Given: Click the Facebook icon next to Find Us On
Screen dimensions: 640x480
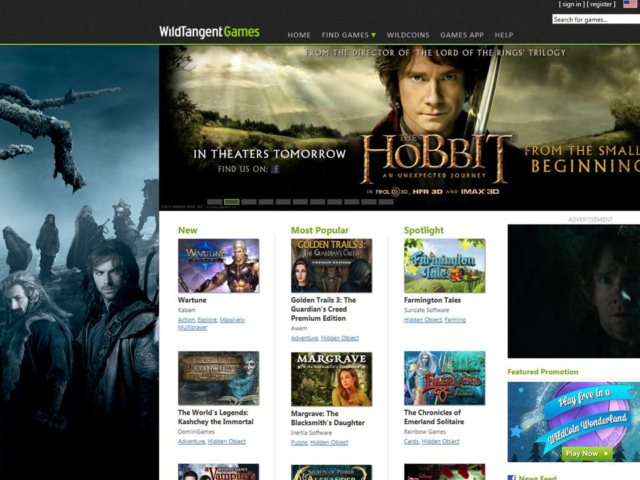Looking at the screenshot, I should 275,169.
